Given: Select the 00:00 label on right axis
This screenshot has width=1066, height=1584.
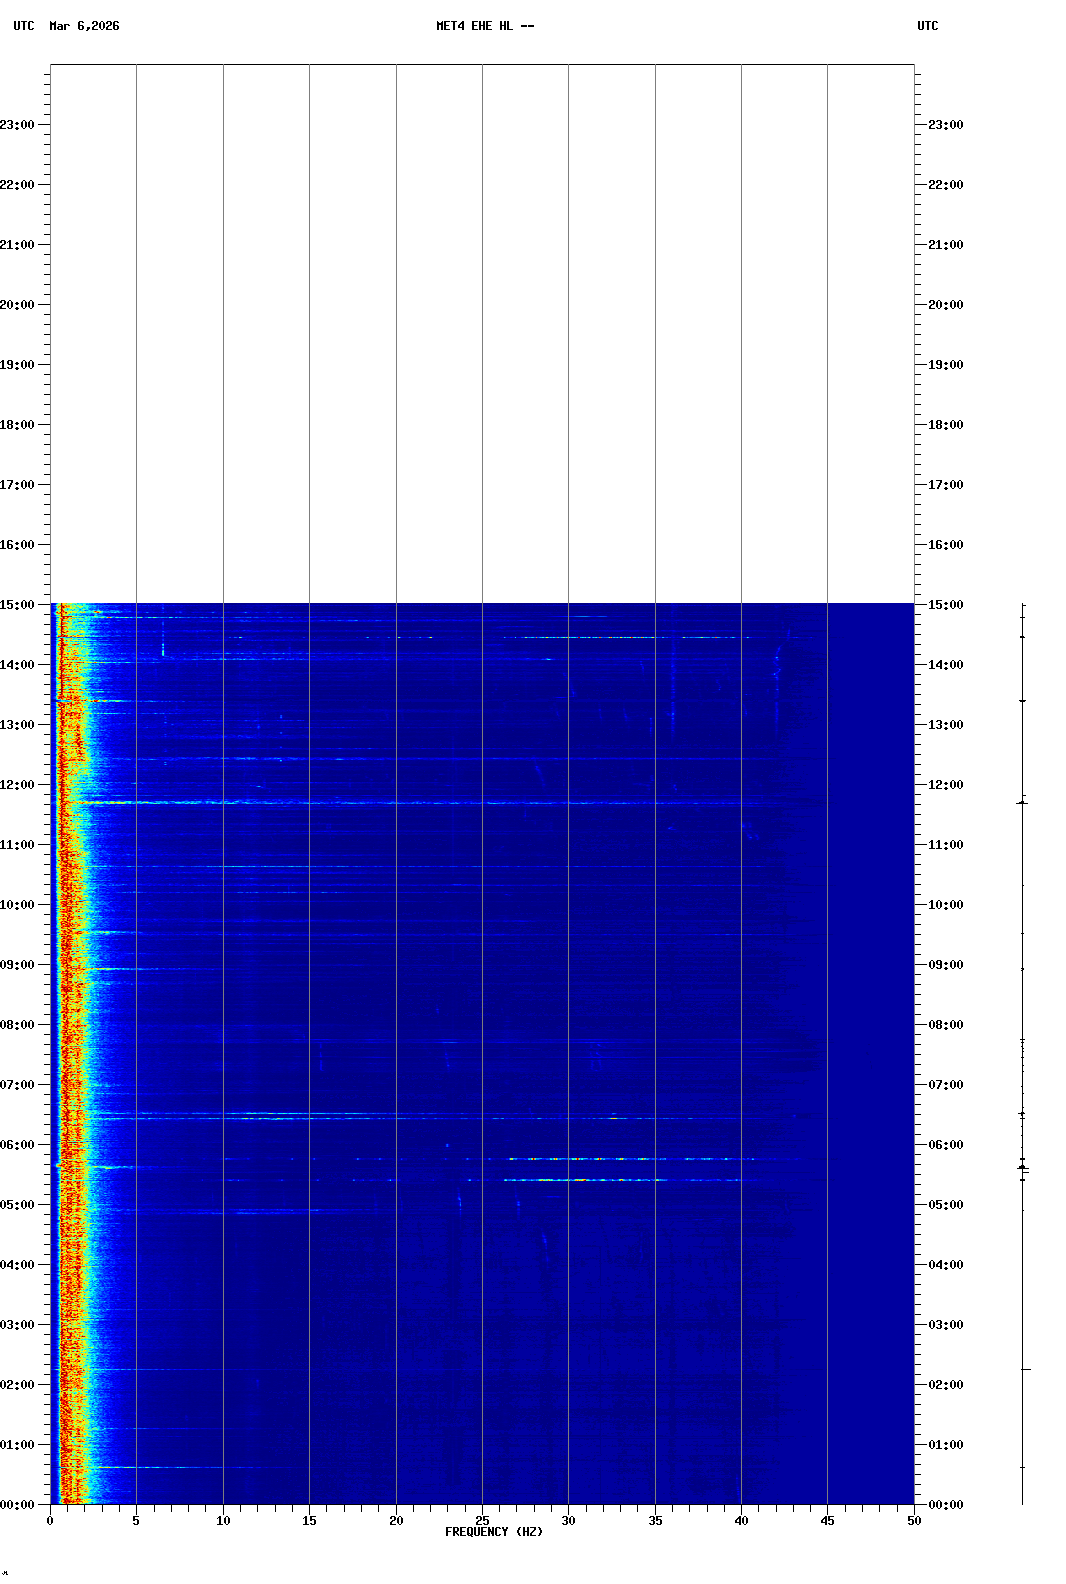Looking at the screenshot, I should [x=945, y=1505].
